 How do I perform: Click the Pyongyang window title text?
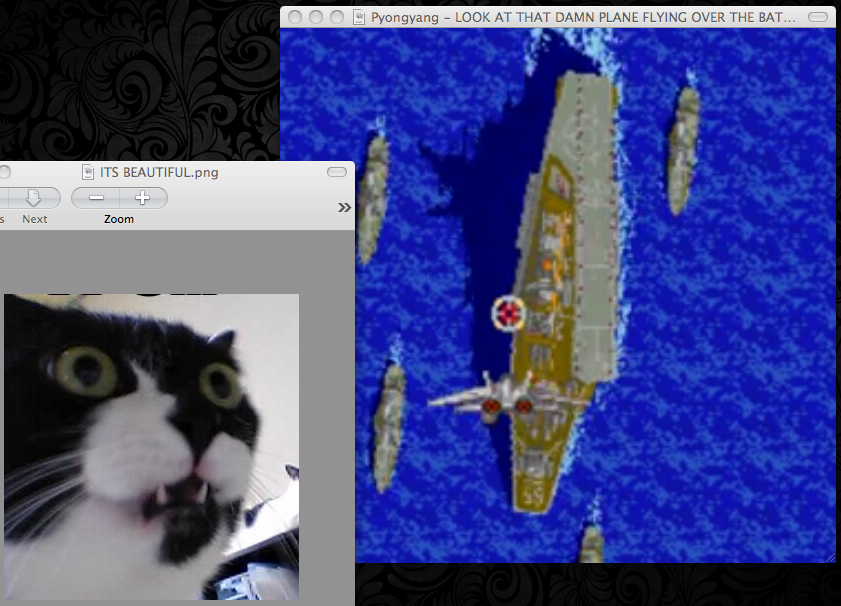tap(583, 18)
